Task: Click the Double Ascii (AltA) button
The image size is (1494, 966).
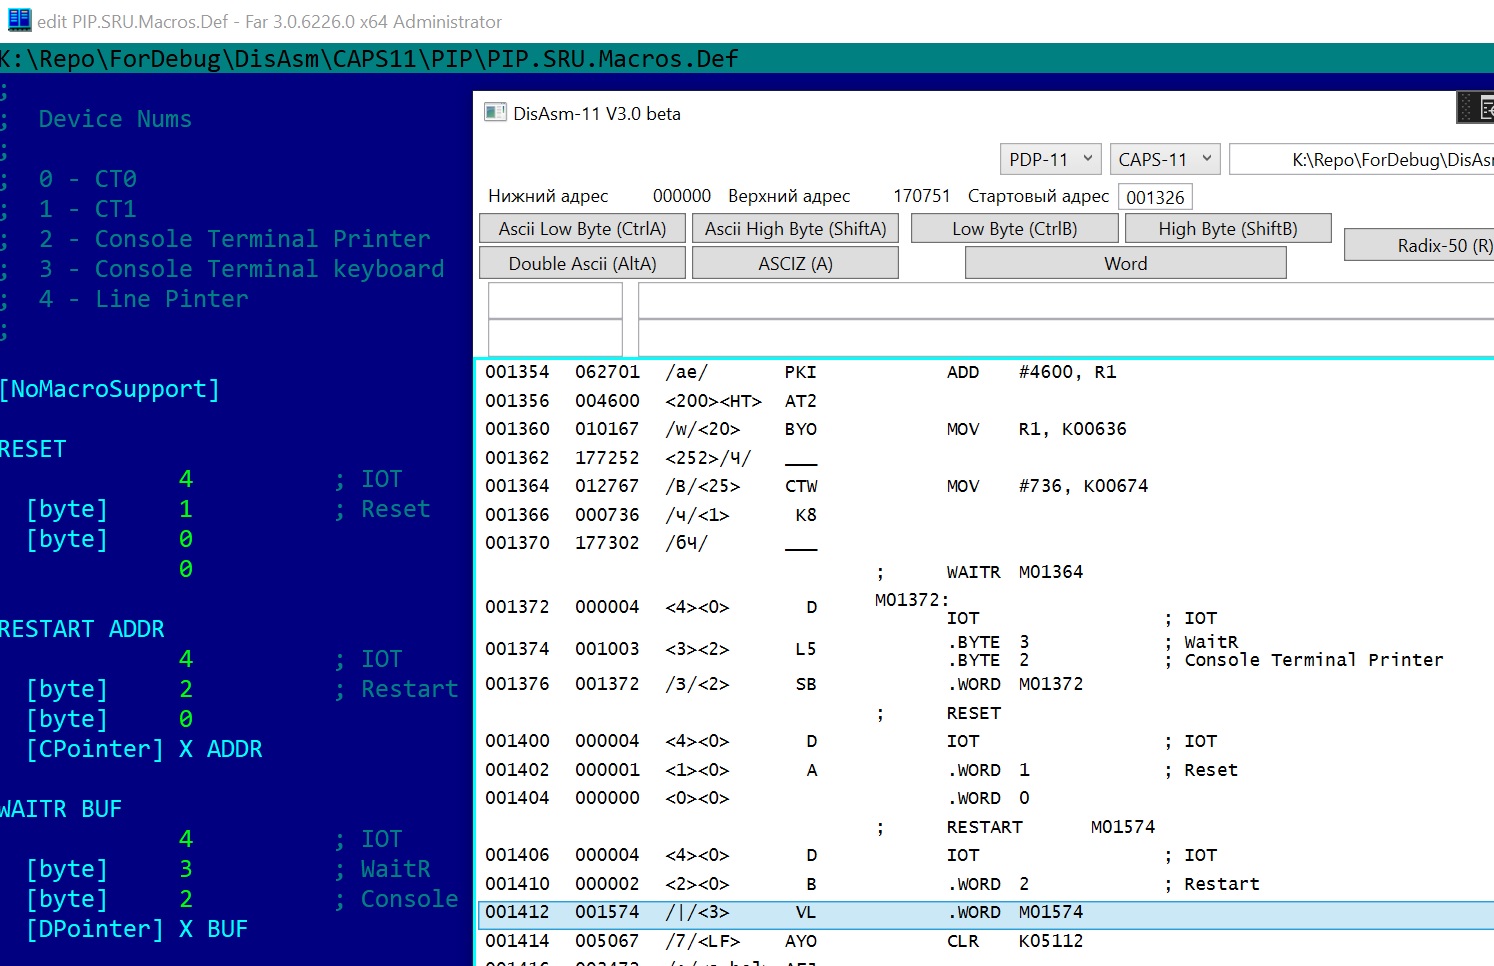Action: click(x=582, y=264)
